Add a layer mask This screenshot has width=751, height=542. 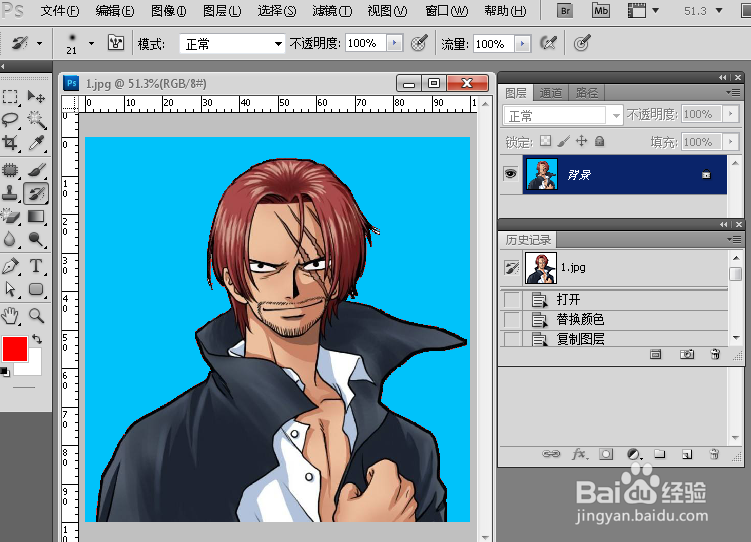point(606,454)
